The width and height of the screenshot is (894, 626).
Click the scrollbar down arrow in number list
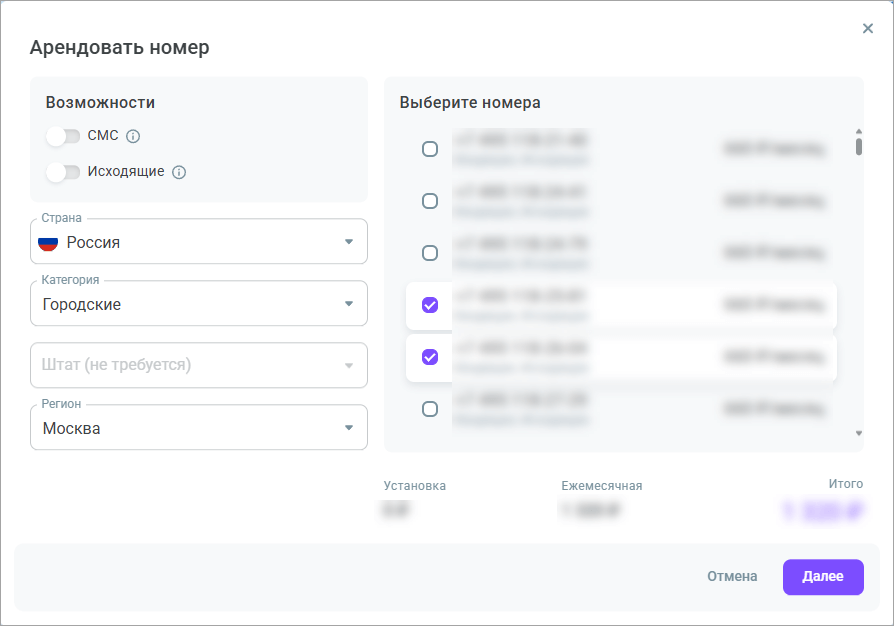tap(857, 433)
